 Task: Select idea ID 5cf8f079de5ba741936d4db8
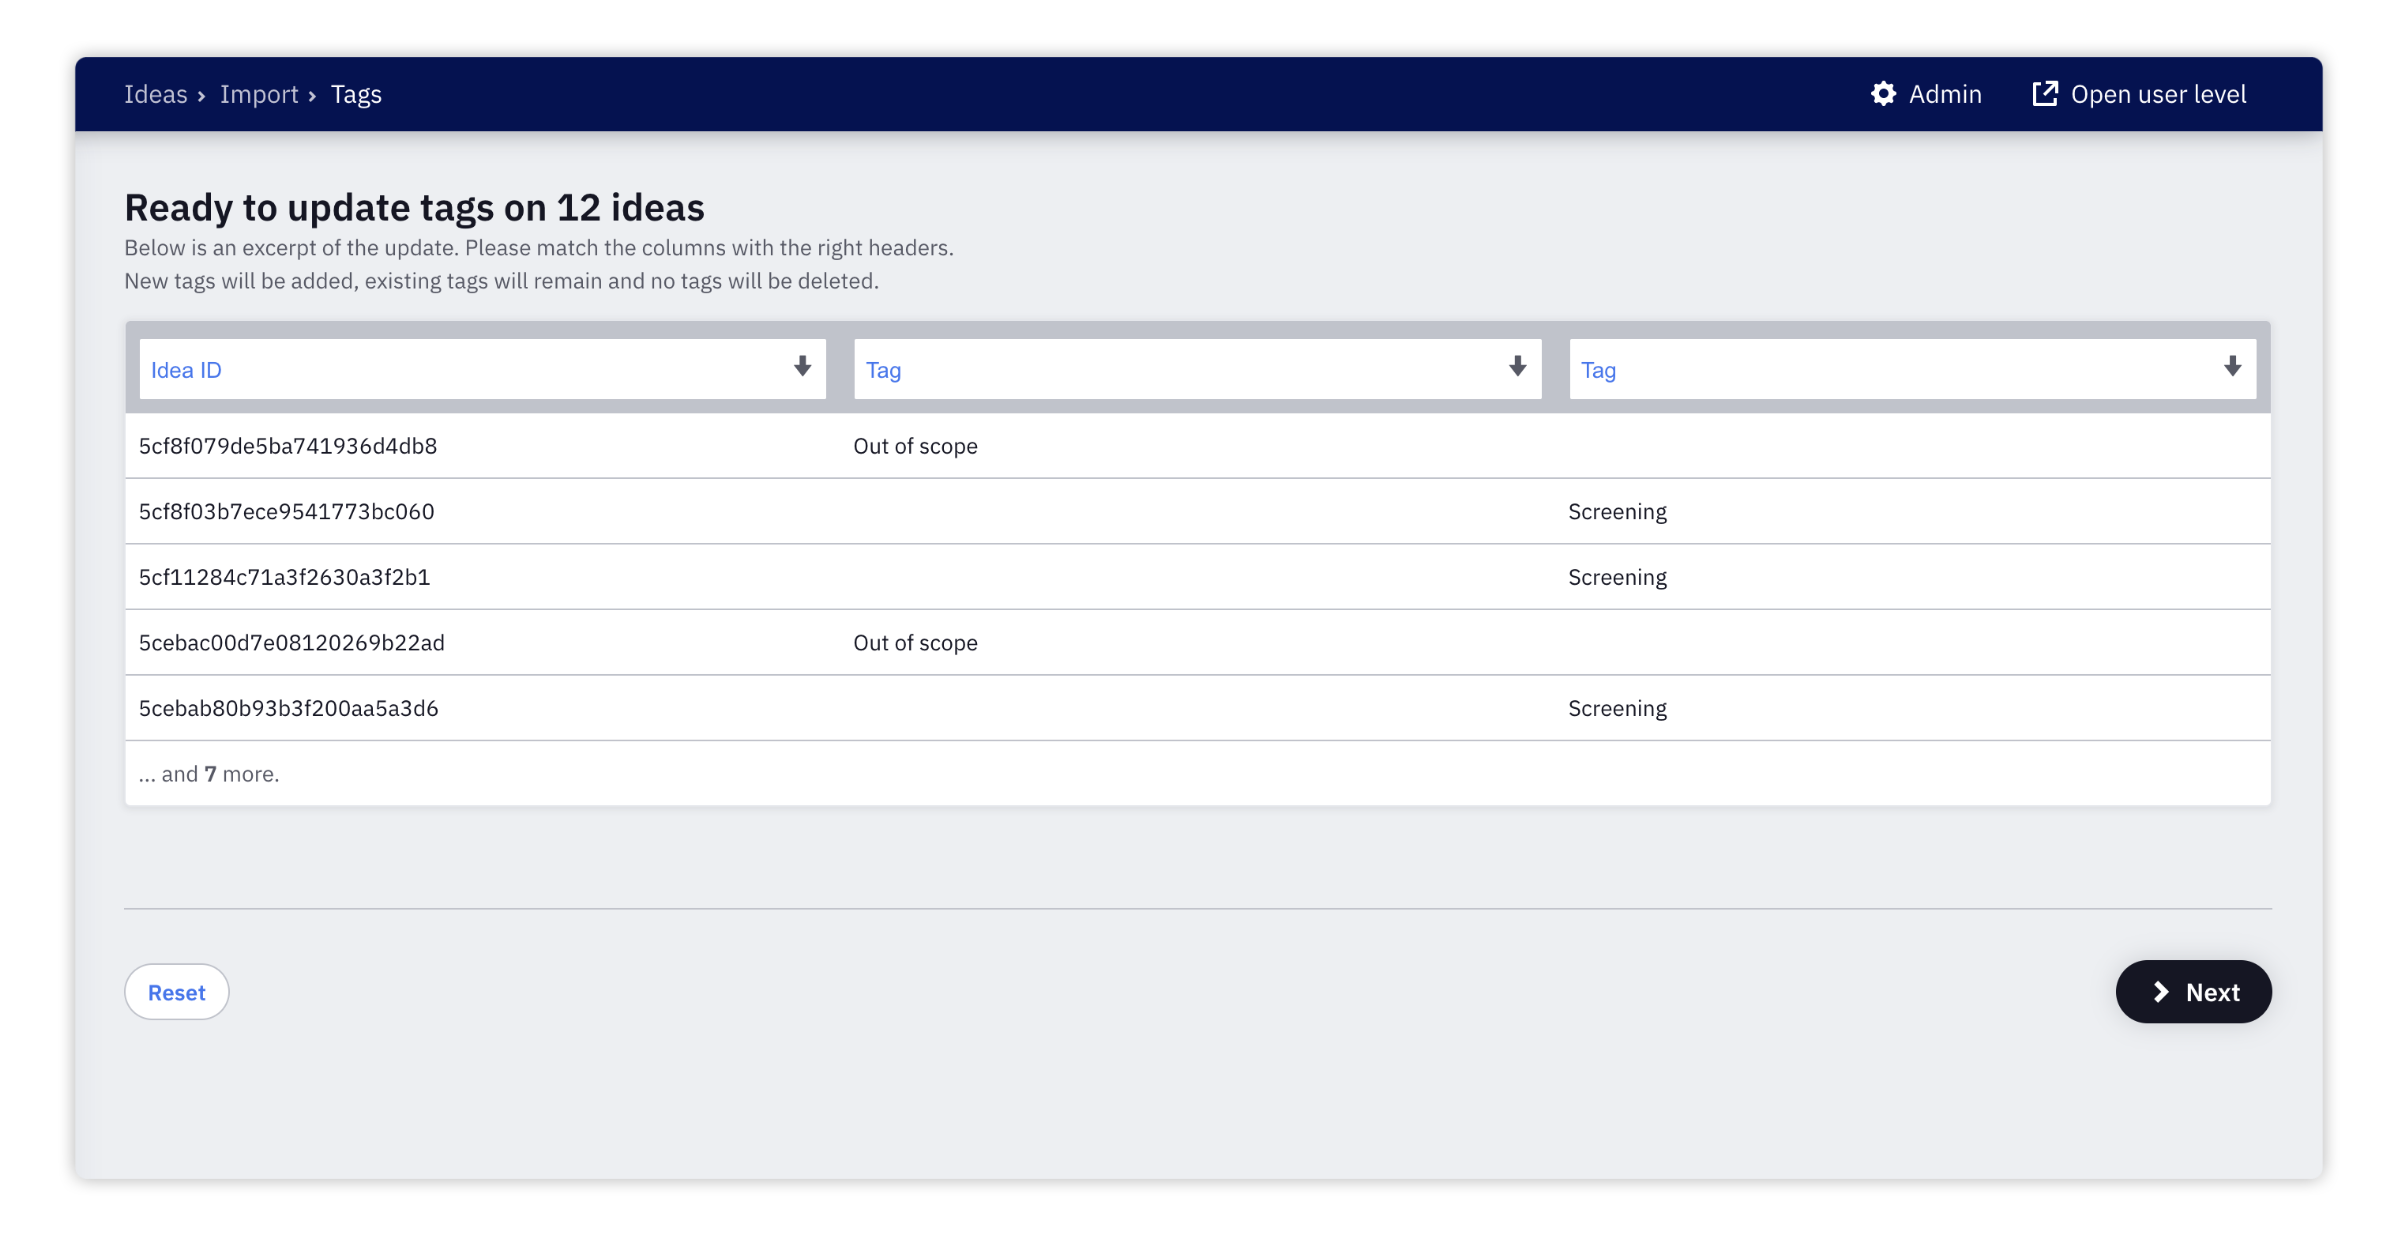(x=288, y=446)
